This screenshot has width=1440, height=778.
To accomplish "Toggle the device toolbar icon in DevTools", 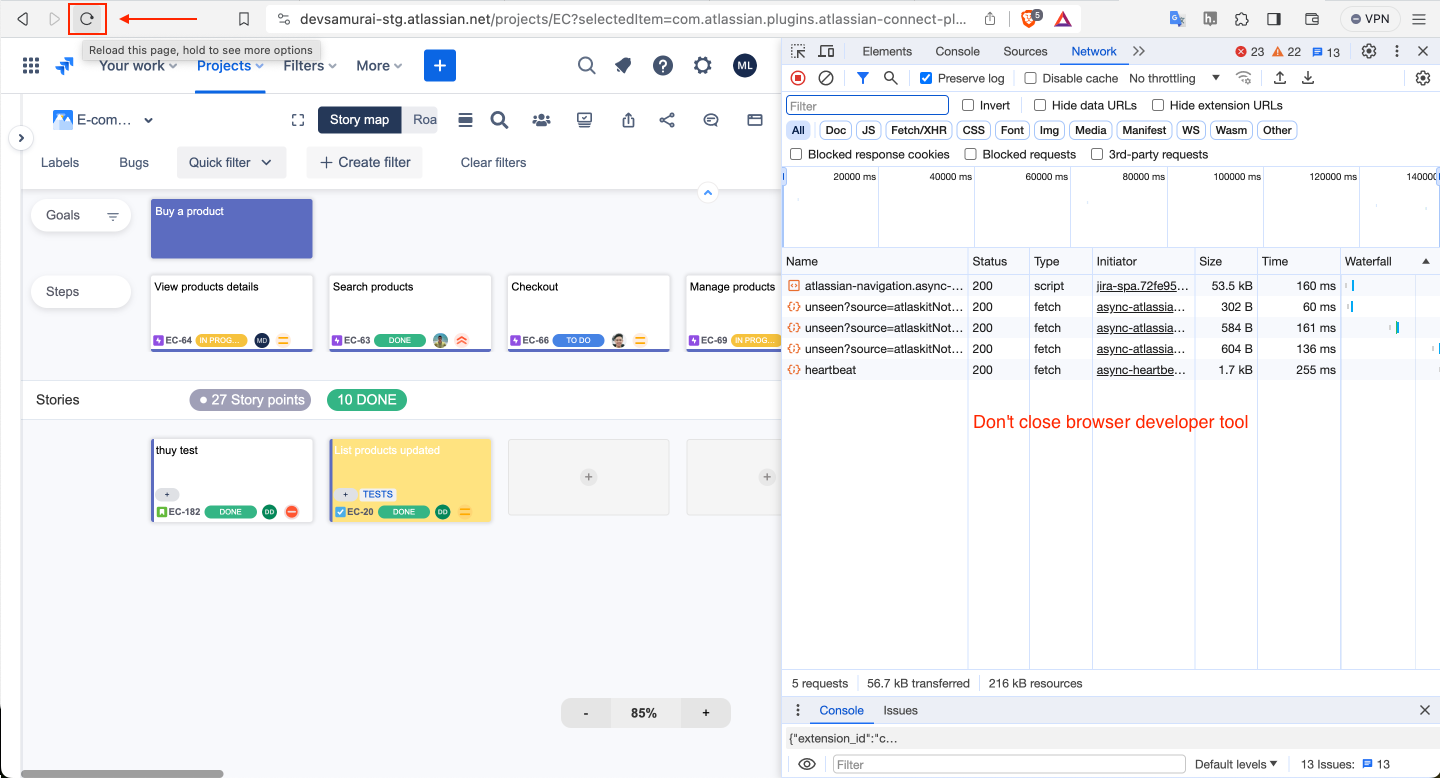I will 826,51.
